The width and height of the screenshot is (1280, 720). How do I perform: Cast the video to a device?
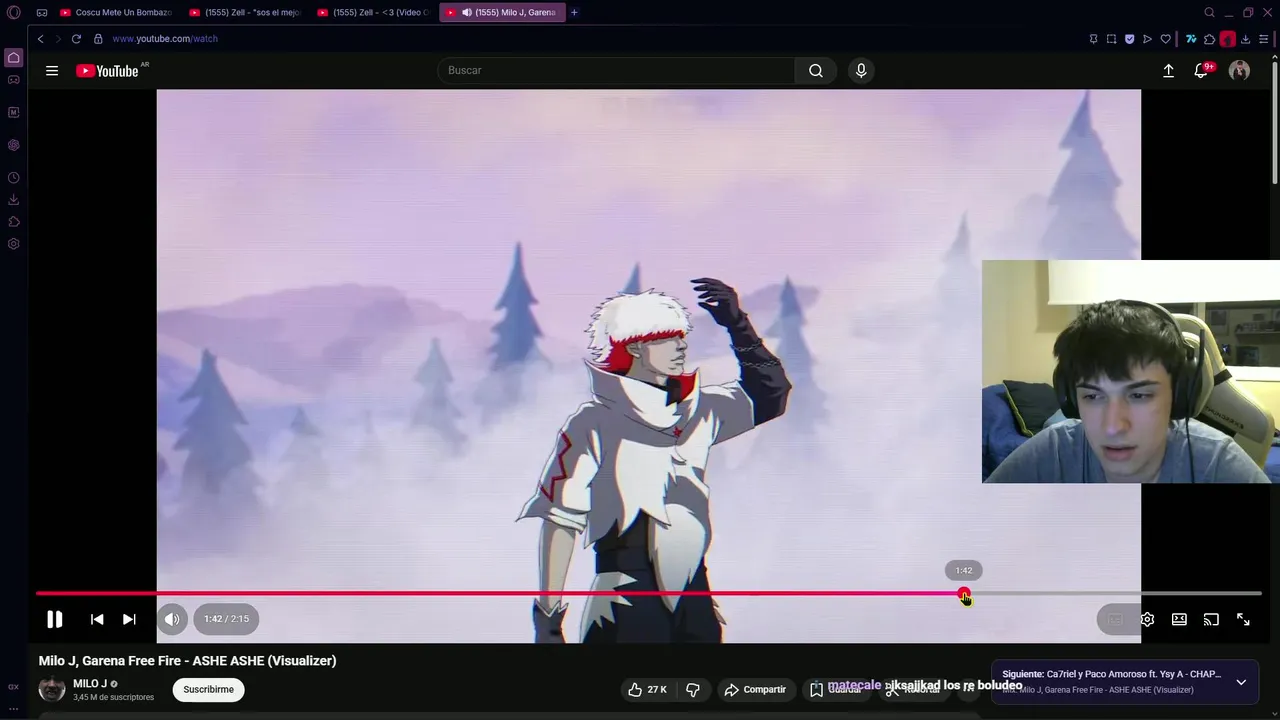pos(1211,619)
